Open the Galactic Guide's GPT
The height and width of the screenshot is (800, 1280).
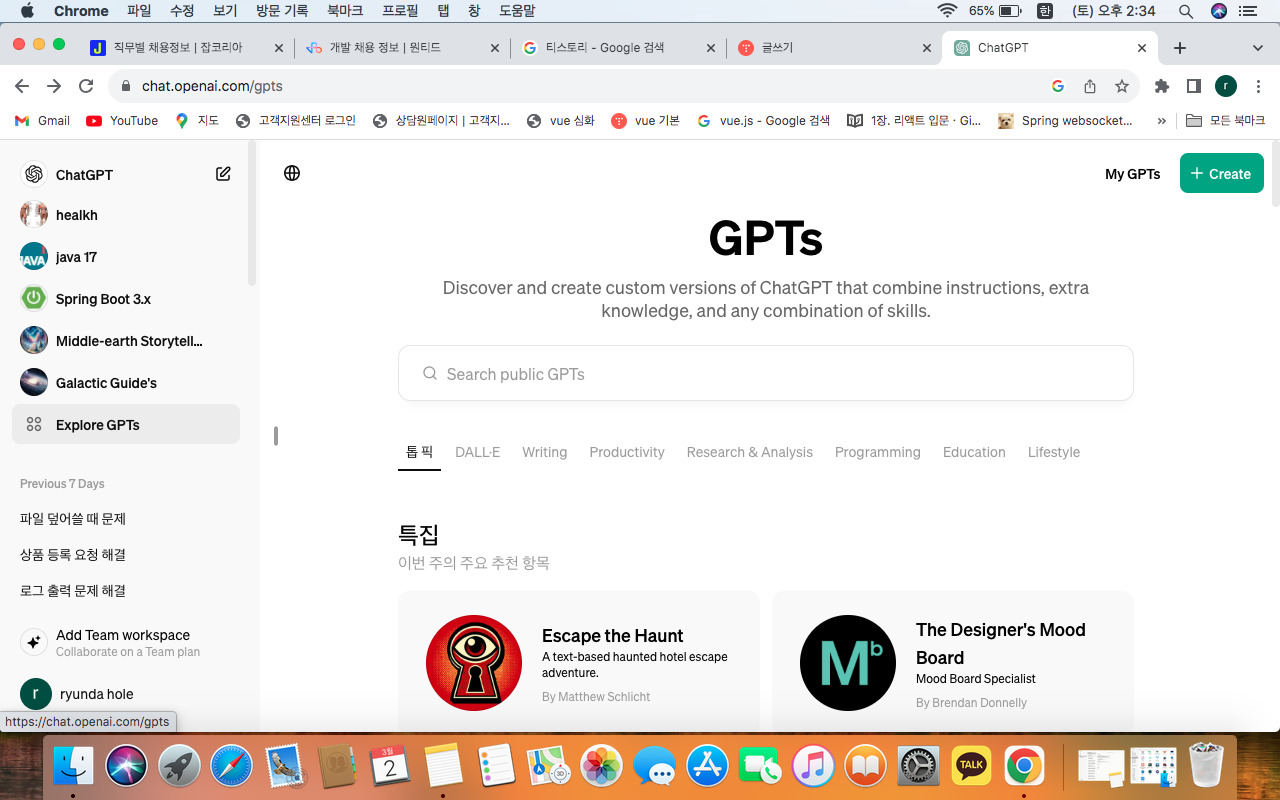point(126,383)
